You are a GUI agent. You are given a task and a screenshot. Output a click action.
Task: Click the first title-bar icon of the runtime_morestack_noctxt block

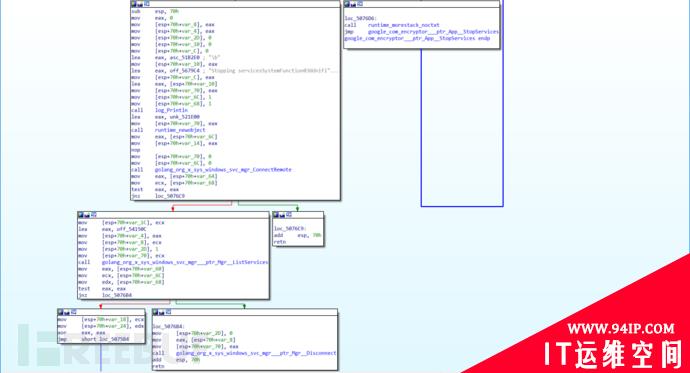click(x=347, y=4)
